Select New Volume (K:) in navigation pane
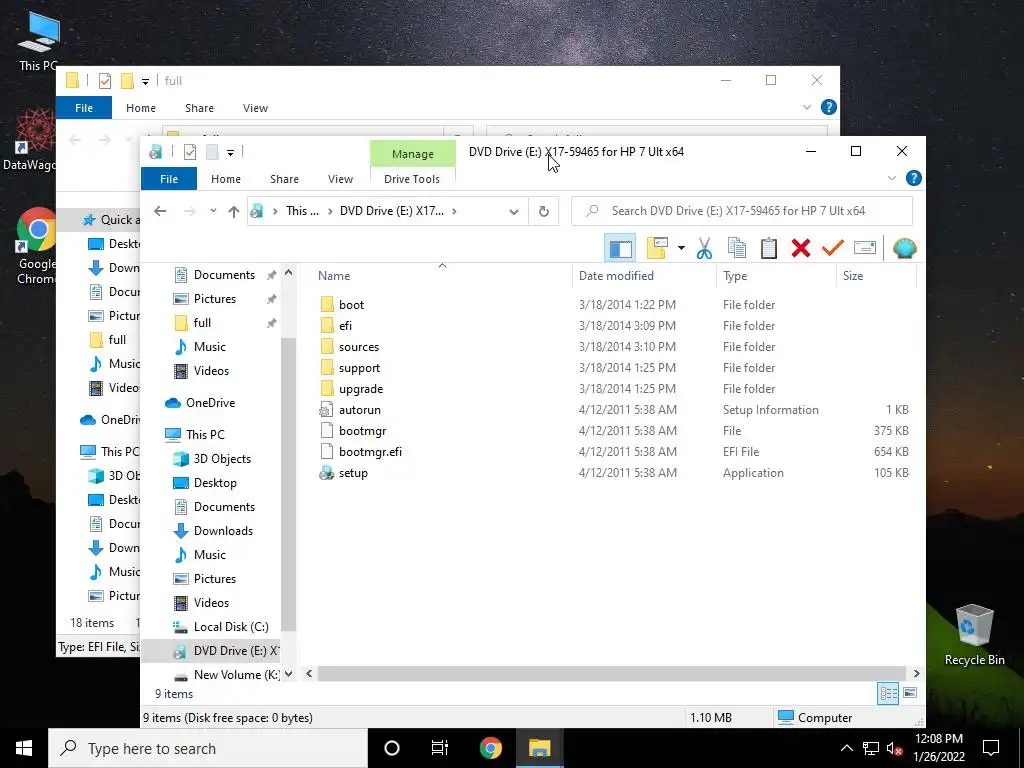 pos(227,675)
